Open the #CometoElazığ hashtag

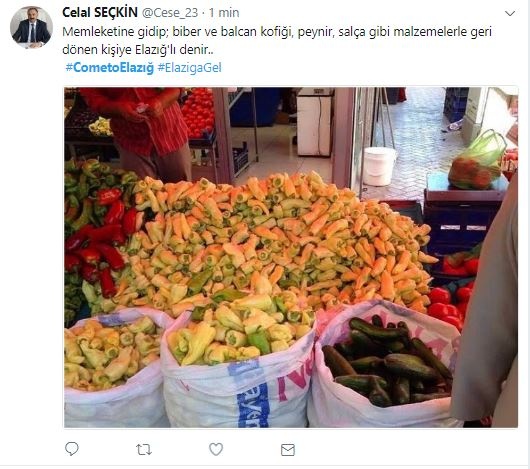[110, 68]
